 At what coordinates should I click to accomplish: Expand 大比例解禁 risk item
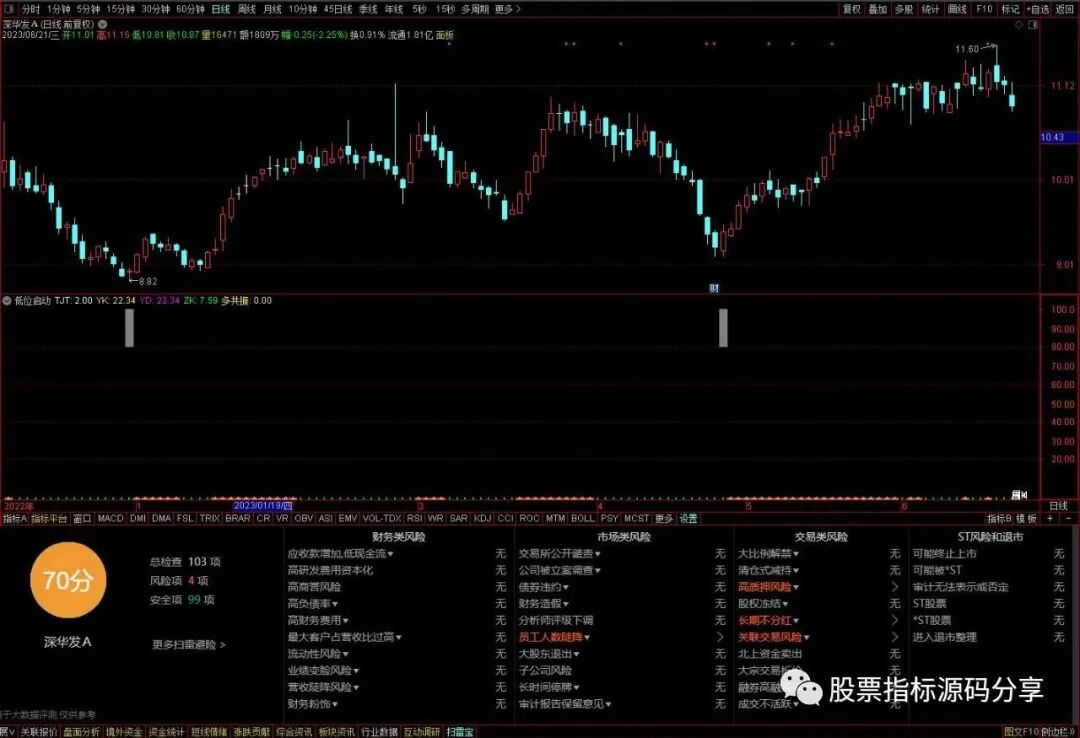click(x=768, y=553)
